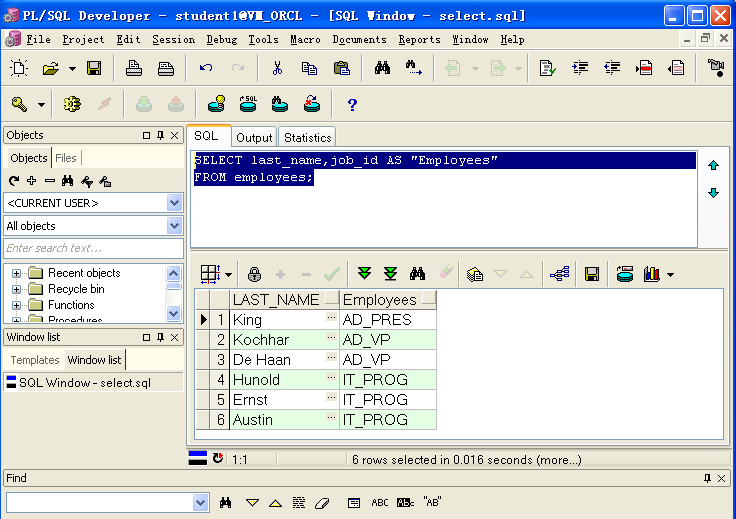
Task: Click the Explain plan lightbulb icon
Action: (216, 104)
